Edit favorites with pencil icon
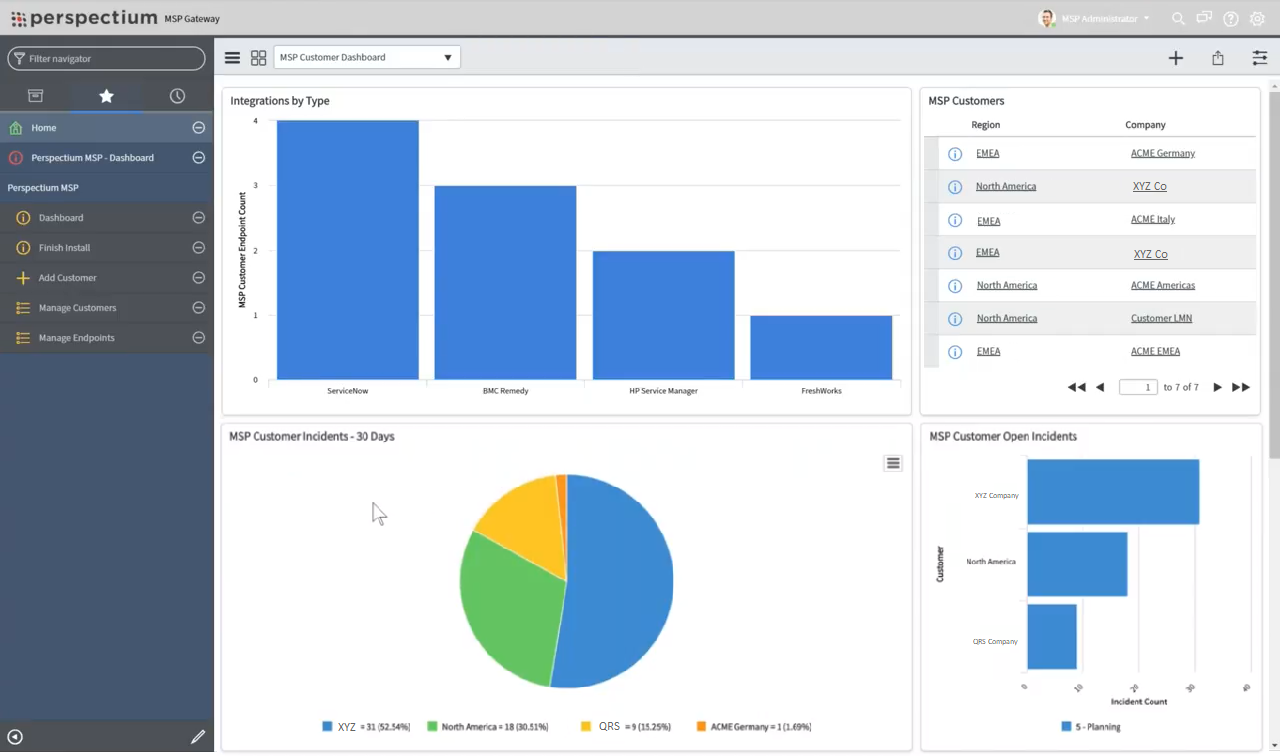The height and width of the screenshot is (756, 1282). pyautogui.click(x=198, y=738)
